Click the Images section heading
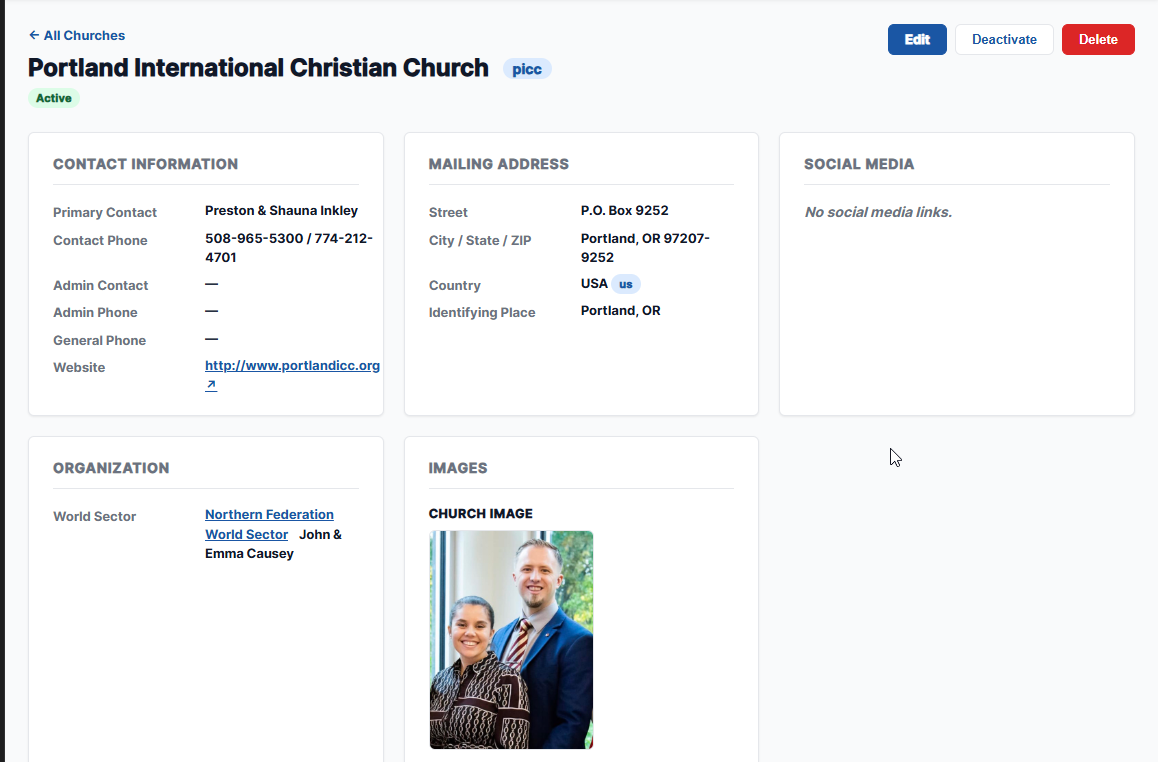The image size is (1158, 762). pos(458,468)
